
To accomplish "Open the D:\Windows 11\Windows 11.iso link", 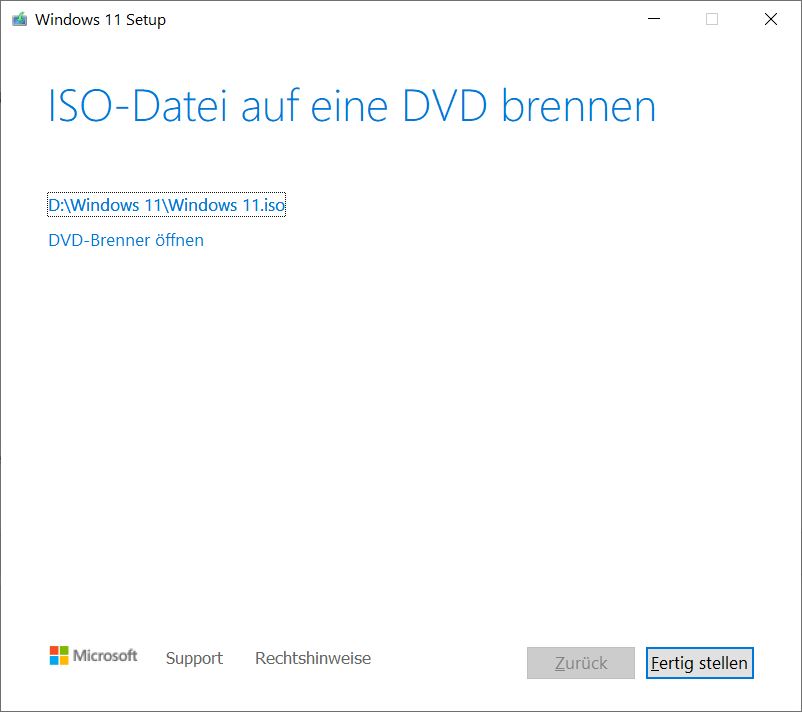I will 166,205.
